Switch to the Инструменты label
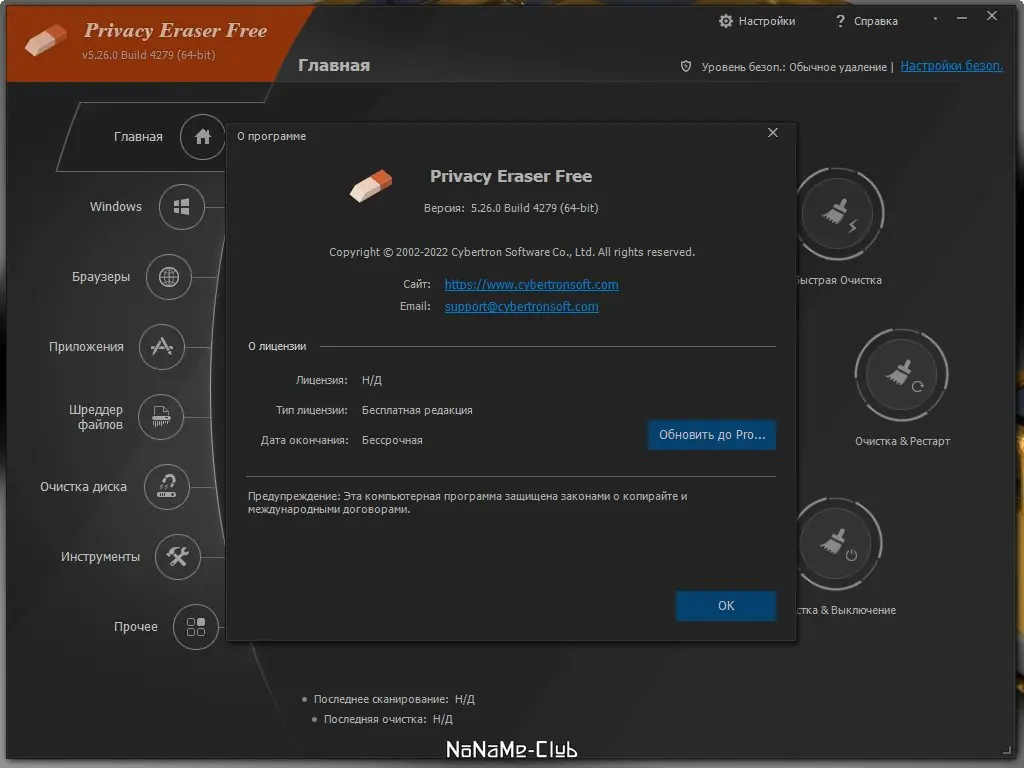This screenshot has width=1024, height=768. (x=101, y=557)
